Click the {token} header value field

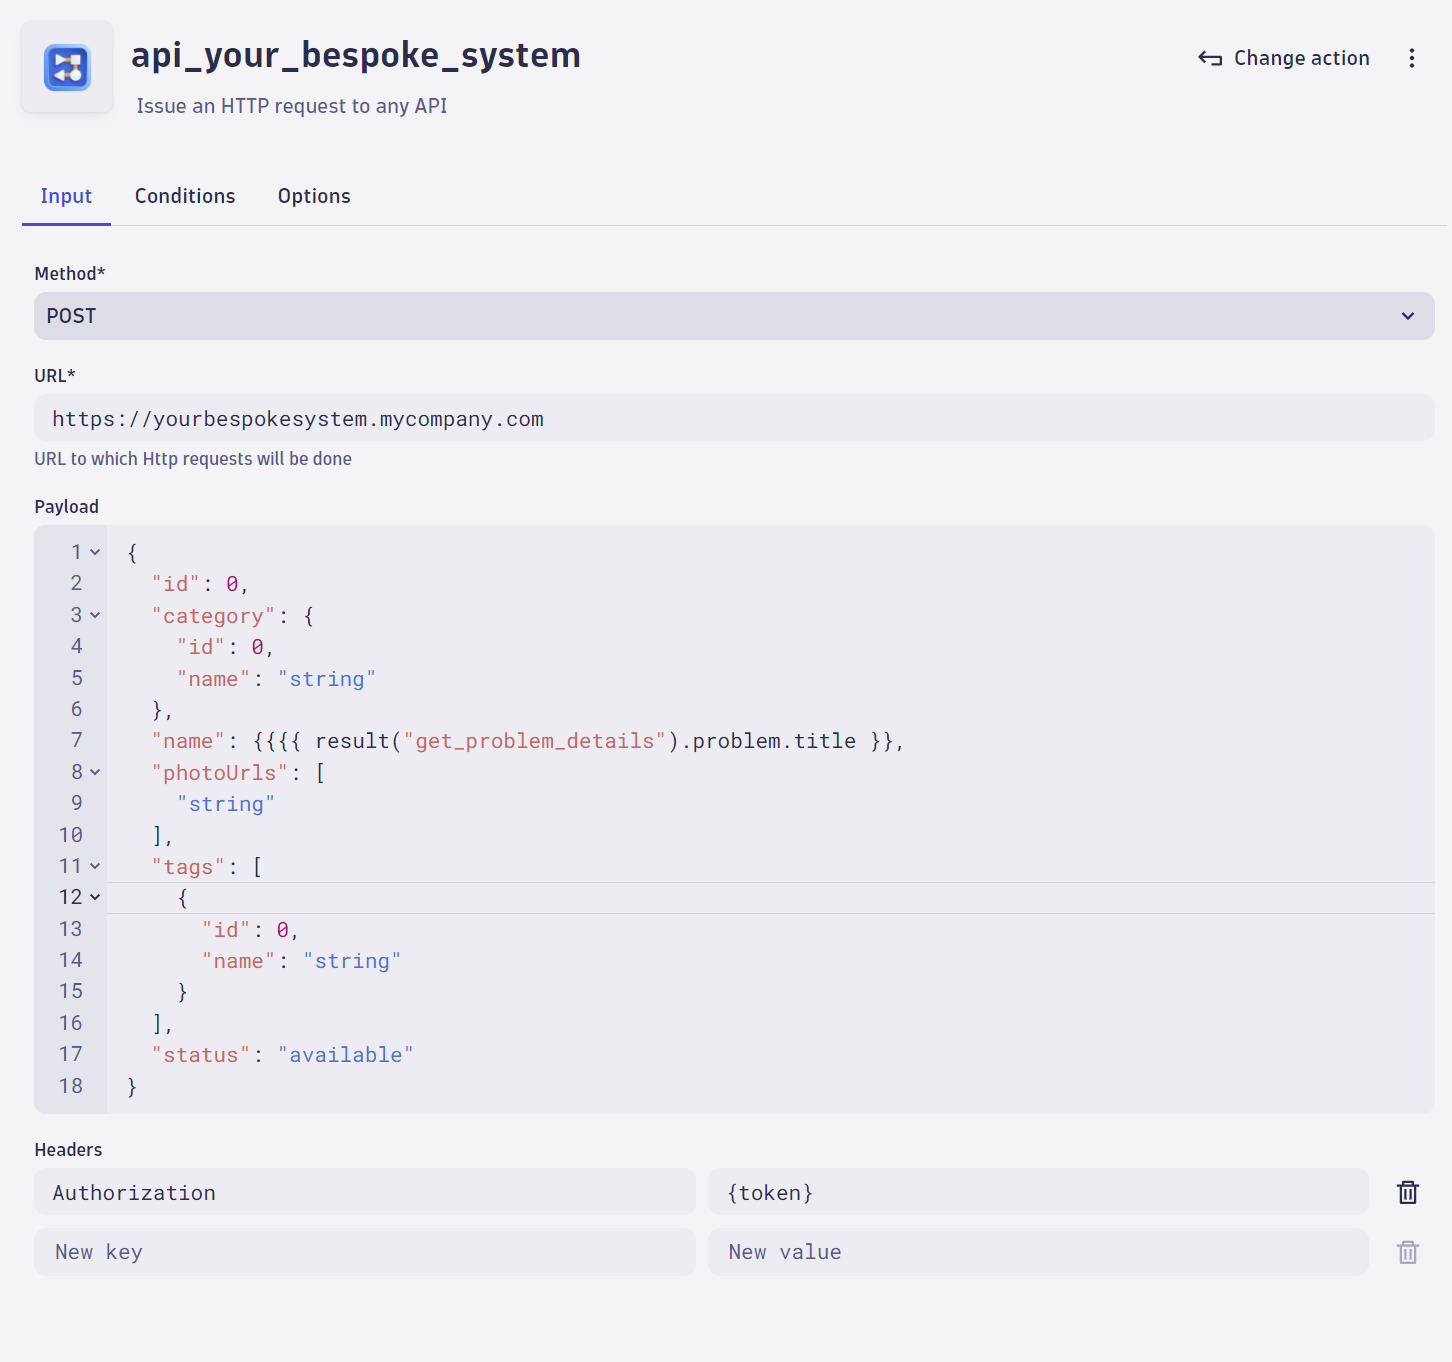1038,1192
